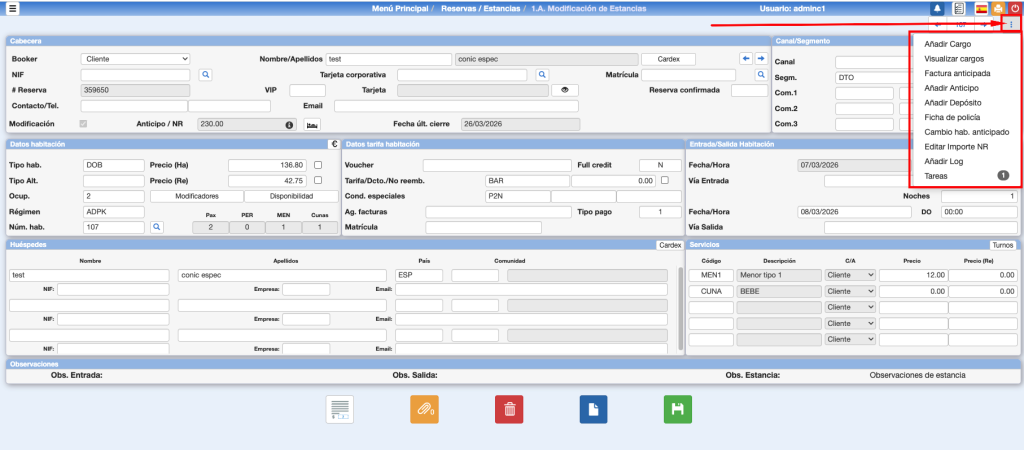Expand C/A dropdown for MEN1 service
Viewport: 1024px width, 450px height.
click(850, 275)
